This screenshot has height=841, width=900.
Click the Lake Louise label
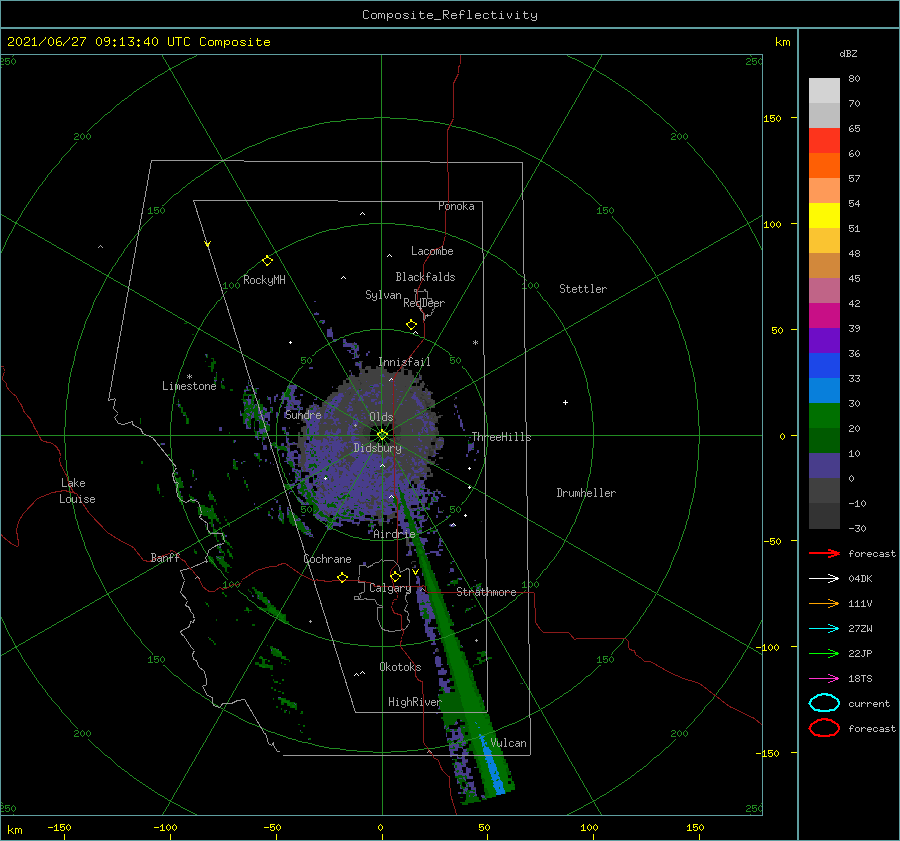pos(77,491)
